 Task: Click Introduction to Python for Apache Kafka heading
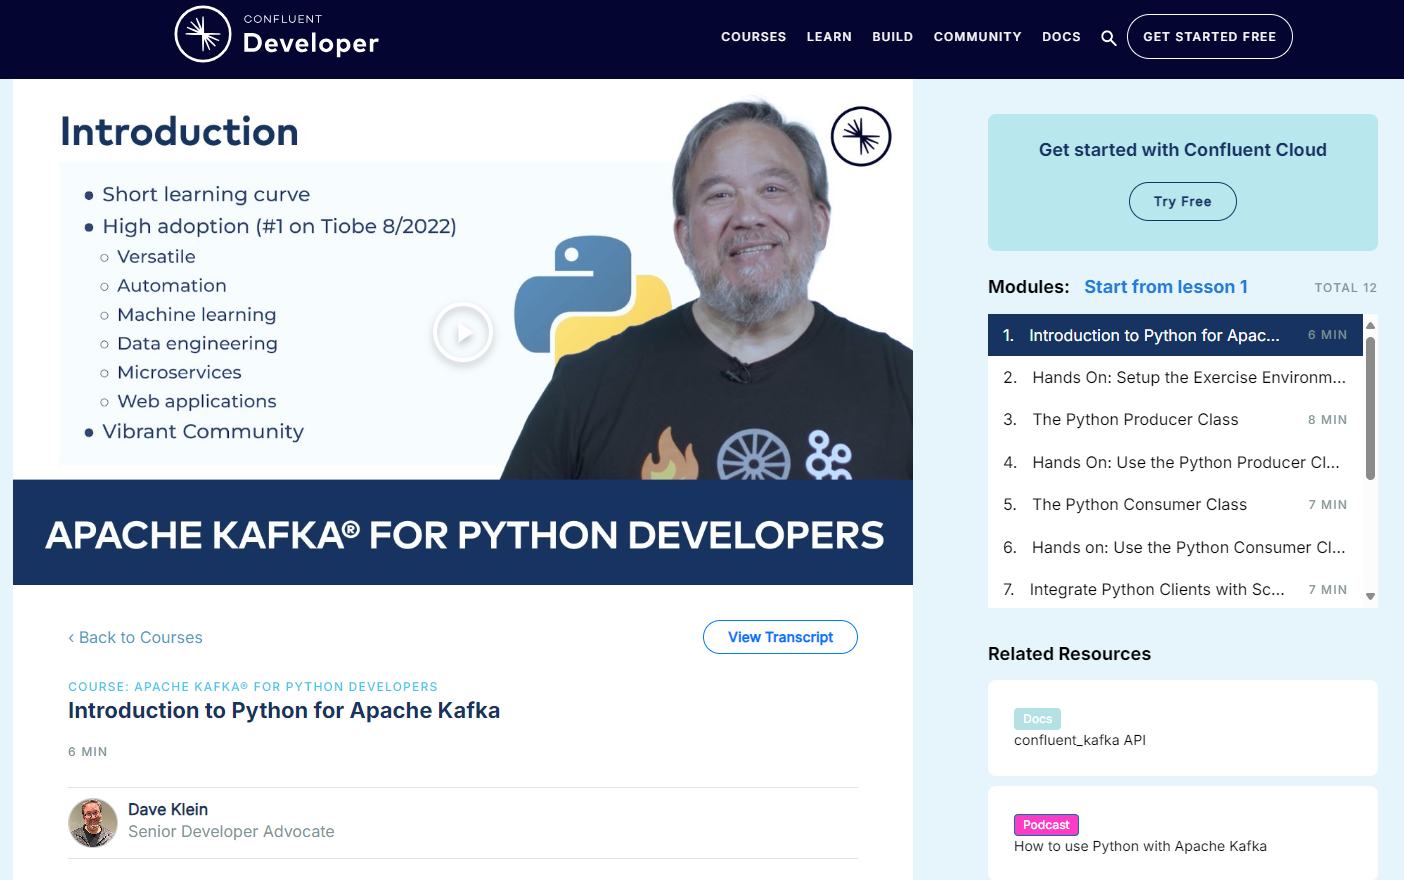click(x=284, y=711)
